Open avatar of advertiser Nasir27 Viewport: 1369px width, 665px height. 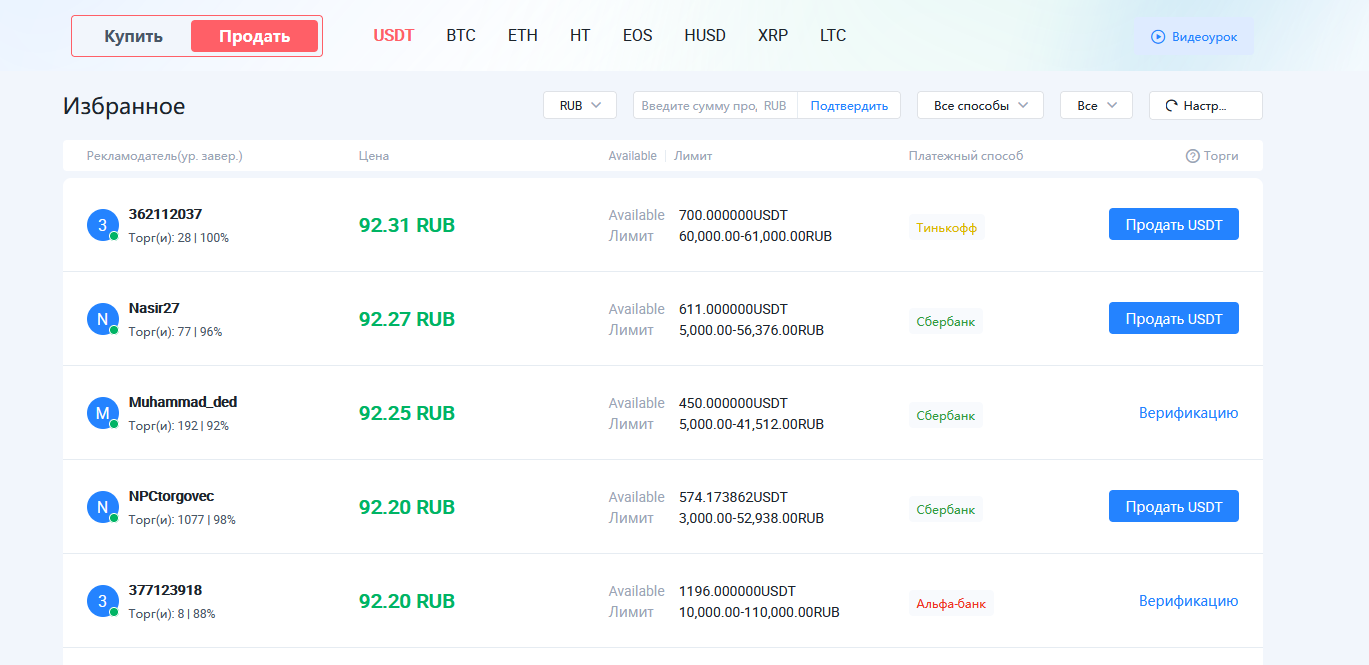pos(102,319)
